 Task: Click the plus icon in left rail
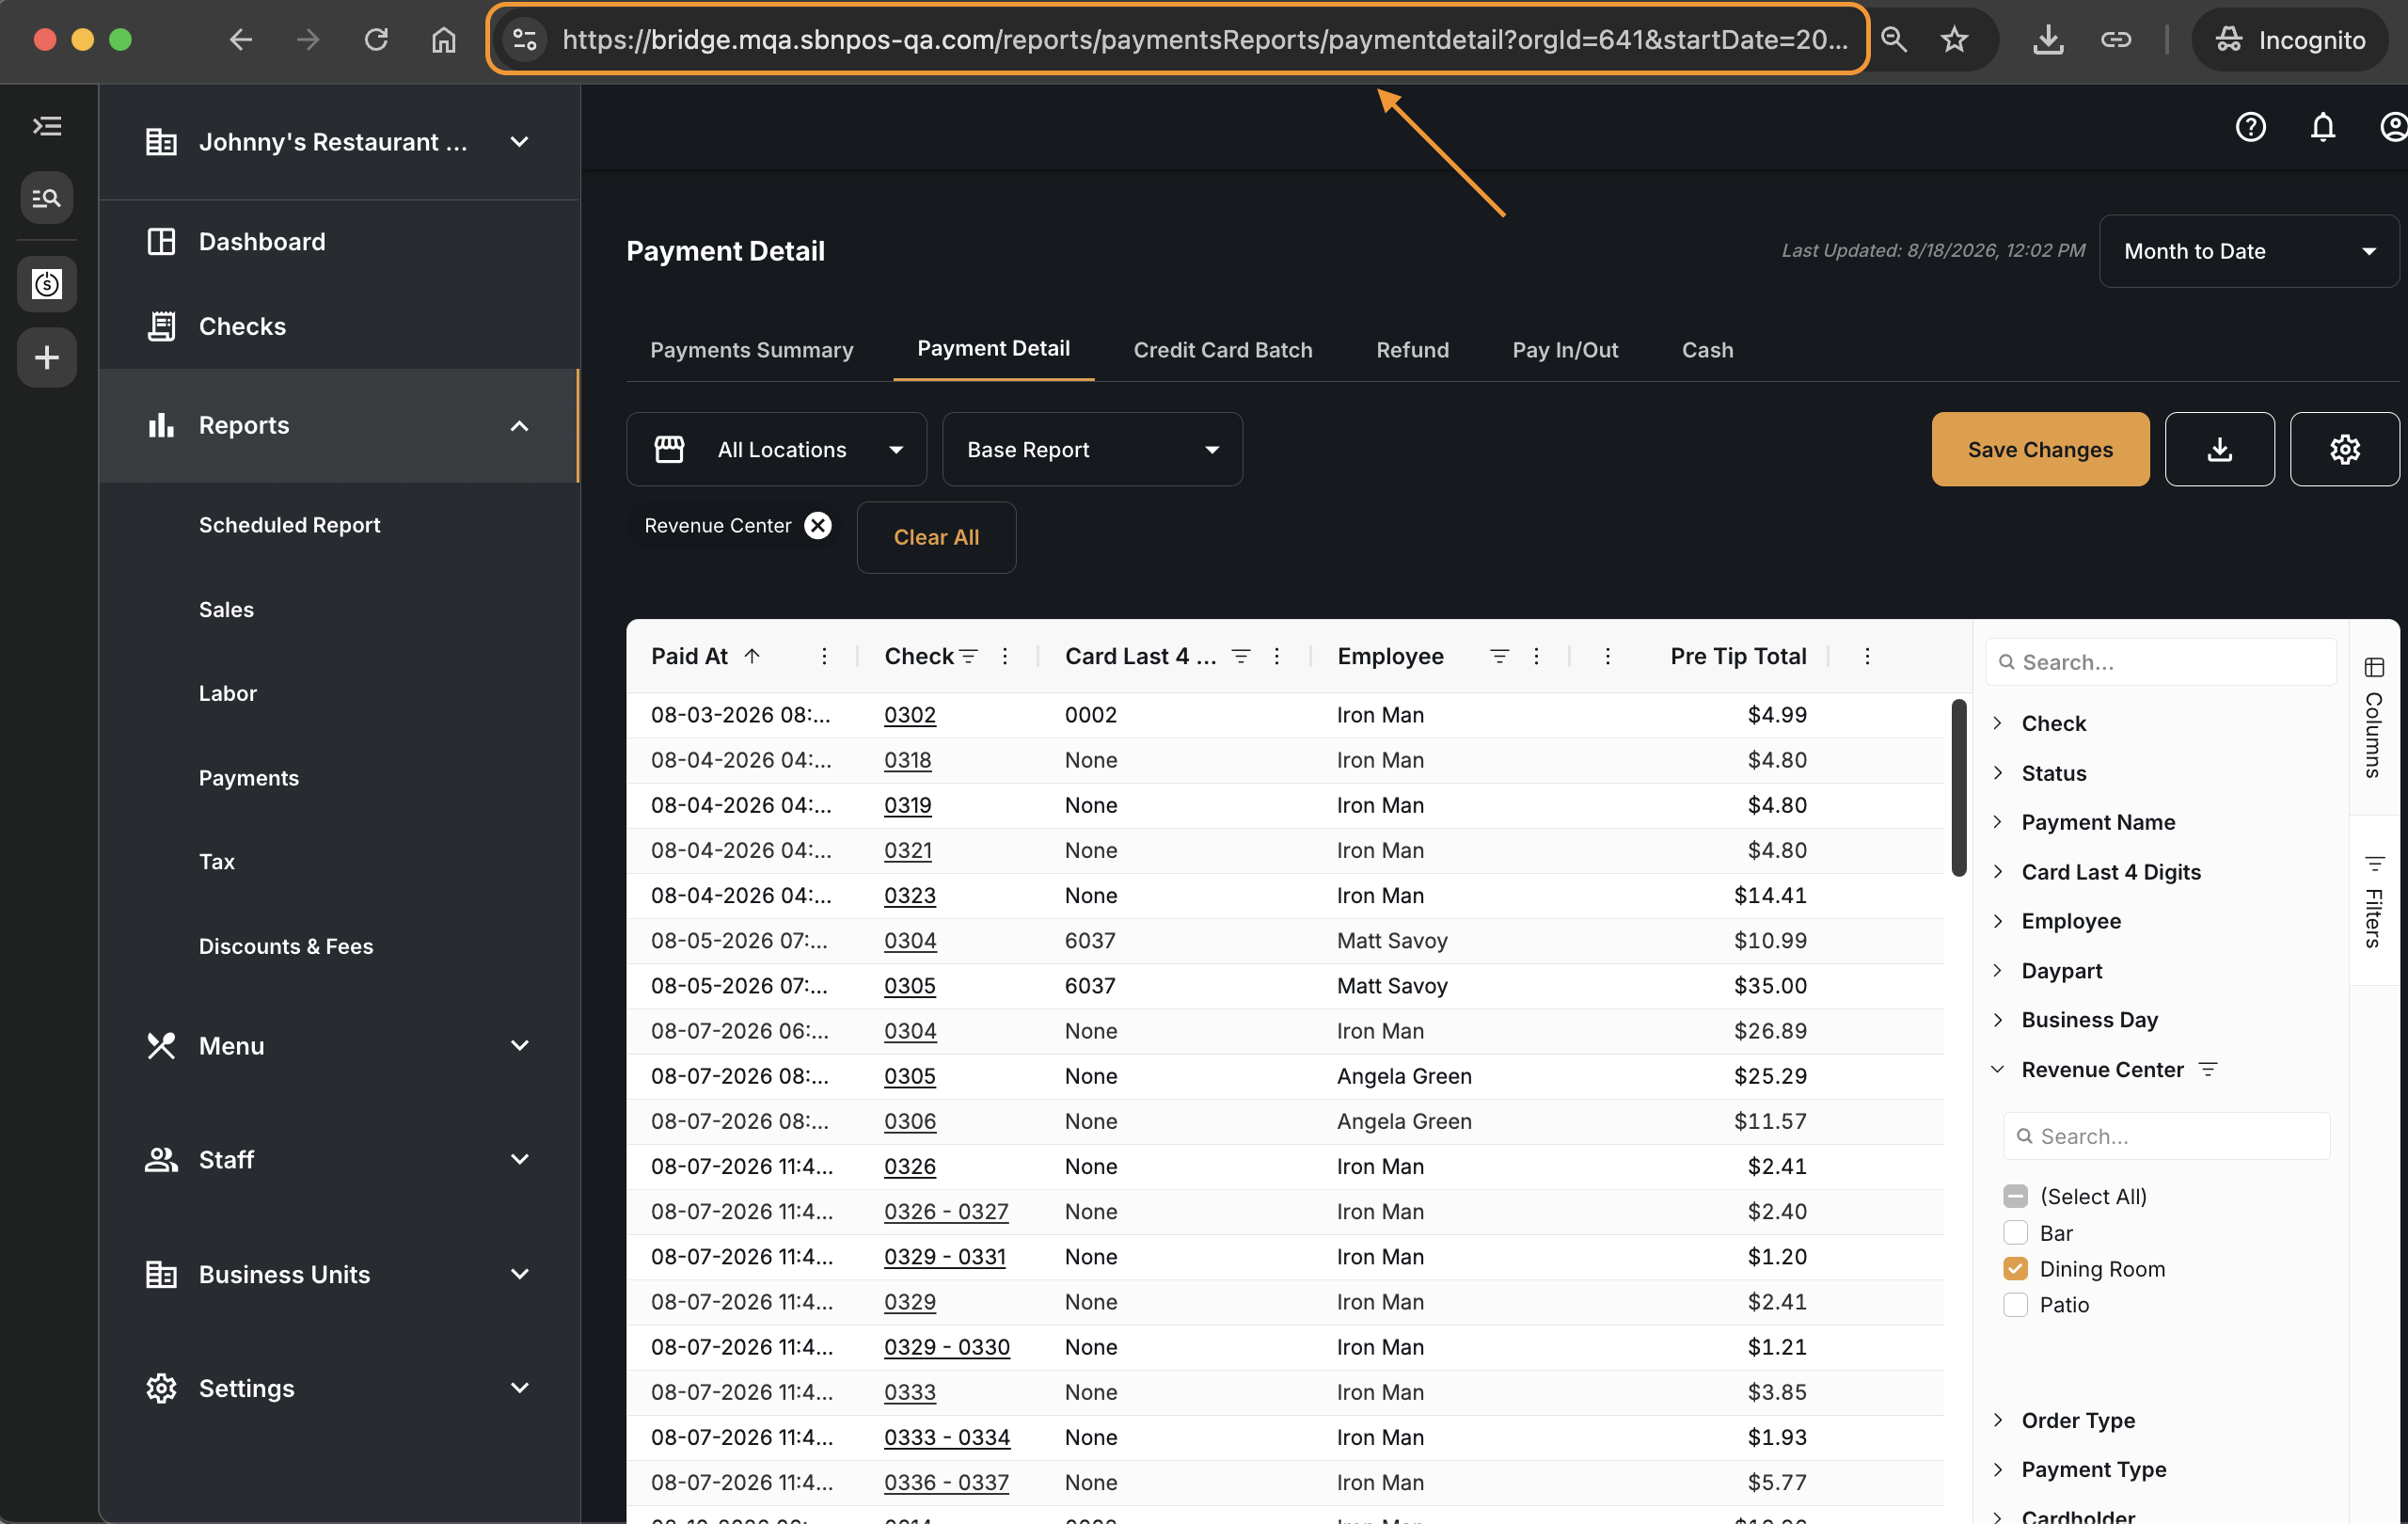[x=47, y=358]
